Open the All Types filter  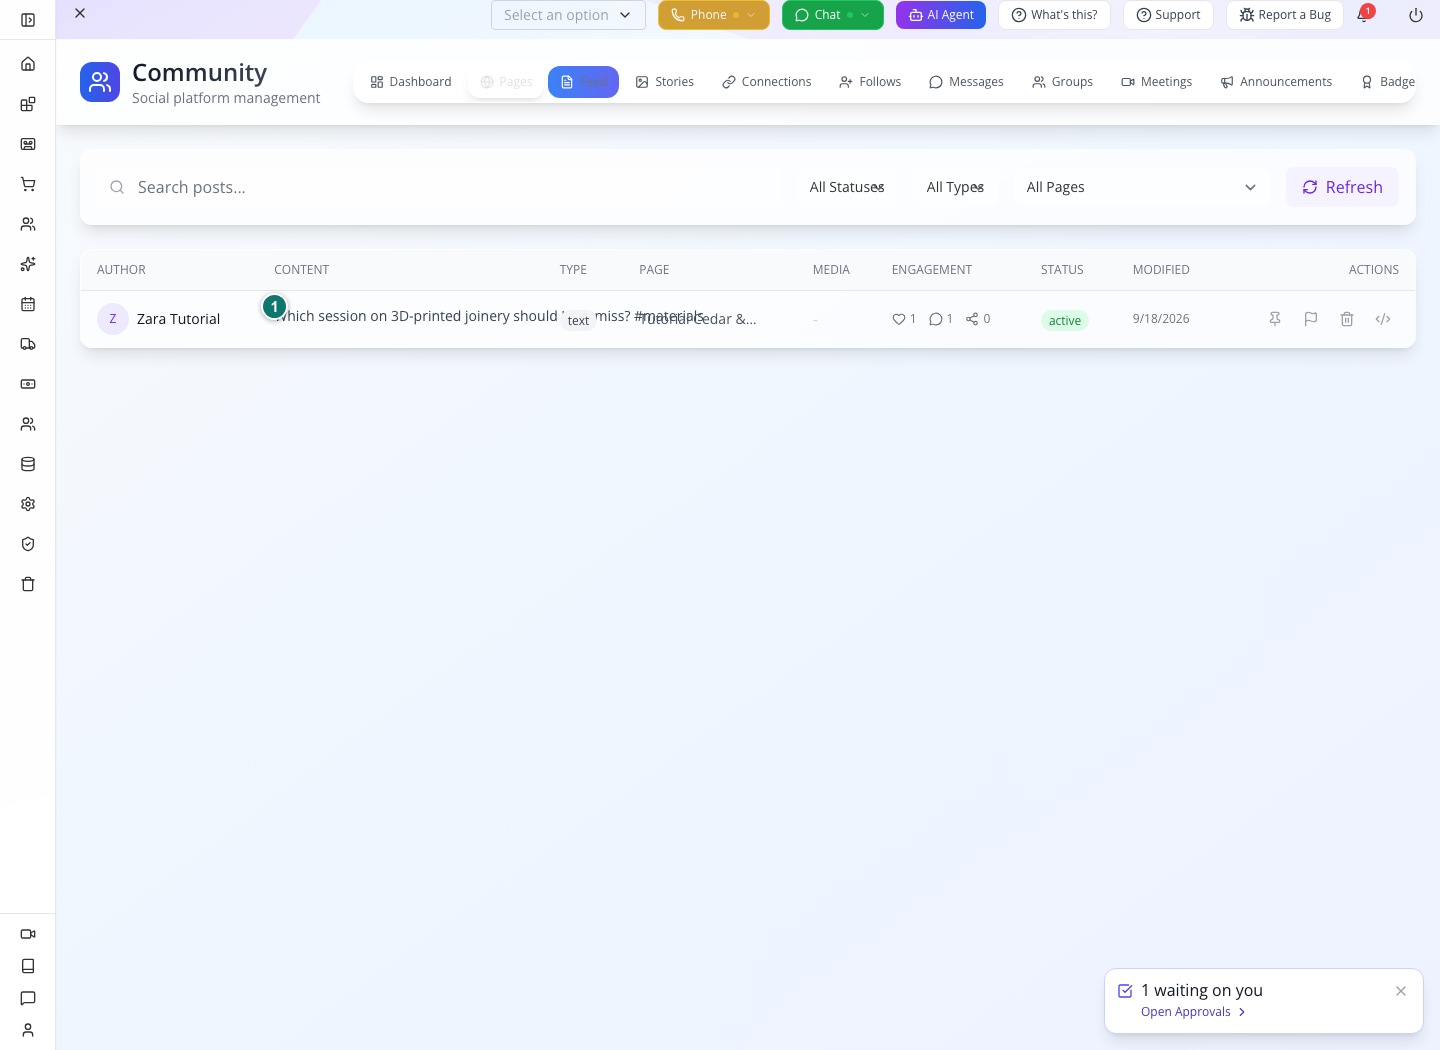tap(956, 187)
